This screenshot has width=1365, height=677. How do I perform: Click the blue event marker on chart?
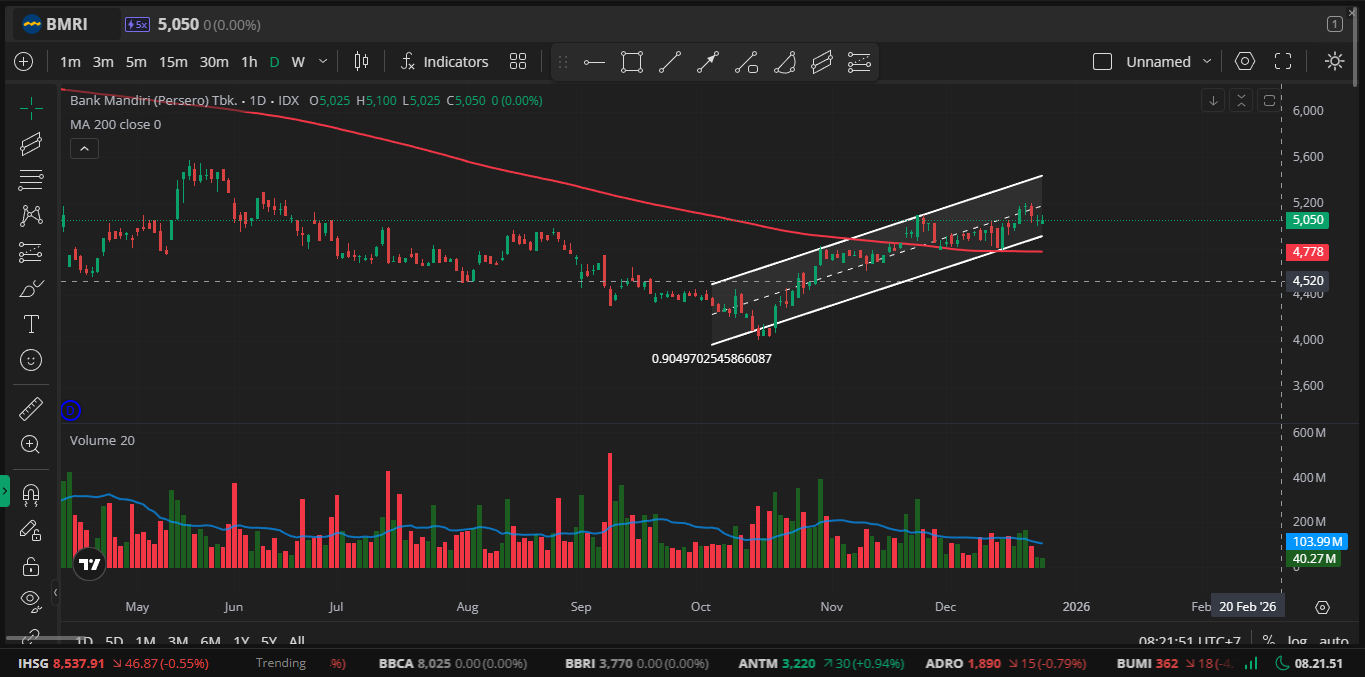click(x=70, y=409)
